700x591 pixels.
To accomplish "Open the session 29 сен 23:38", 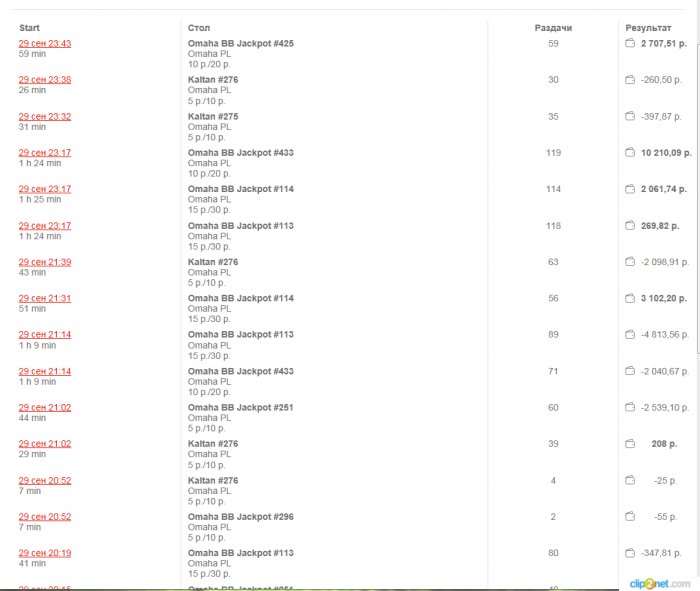I will point(45,80).
